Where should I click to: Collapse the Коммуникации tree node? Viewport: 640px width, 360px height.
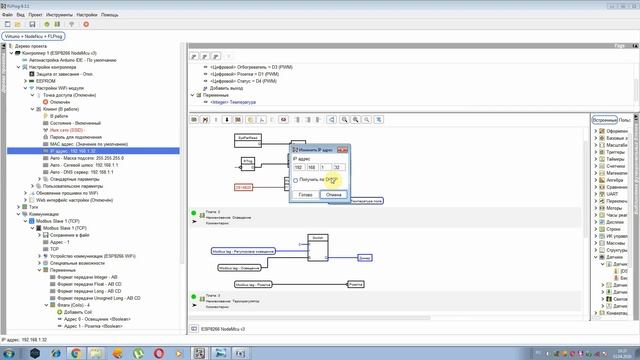point(18,214)
